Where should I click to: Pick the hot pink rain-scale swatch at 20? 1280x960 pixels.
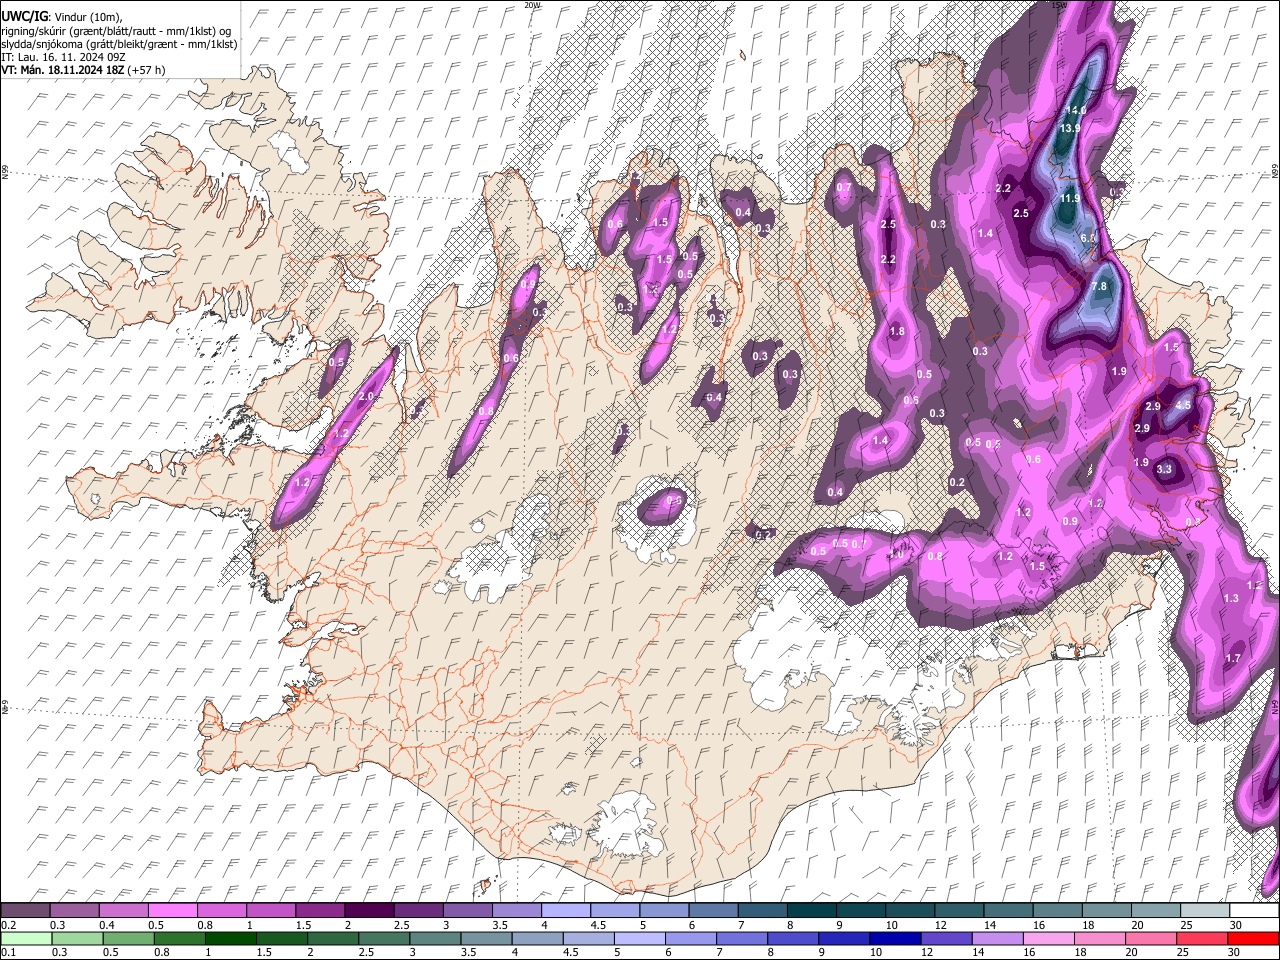click(1150, 938)
